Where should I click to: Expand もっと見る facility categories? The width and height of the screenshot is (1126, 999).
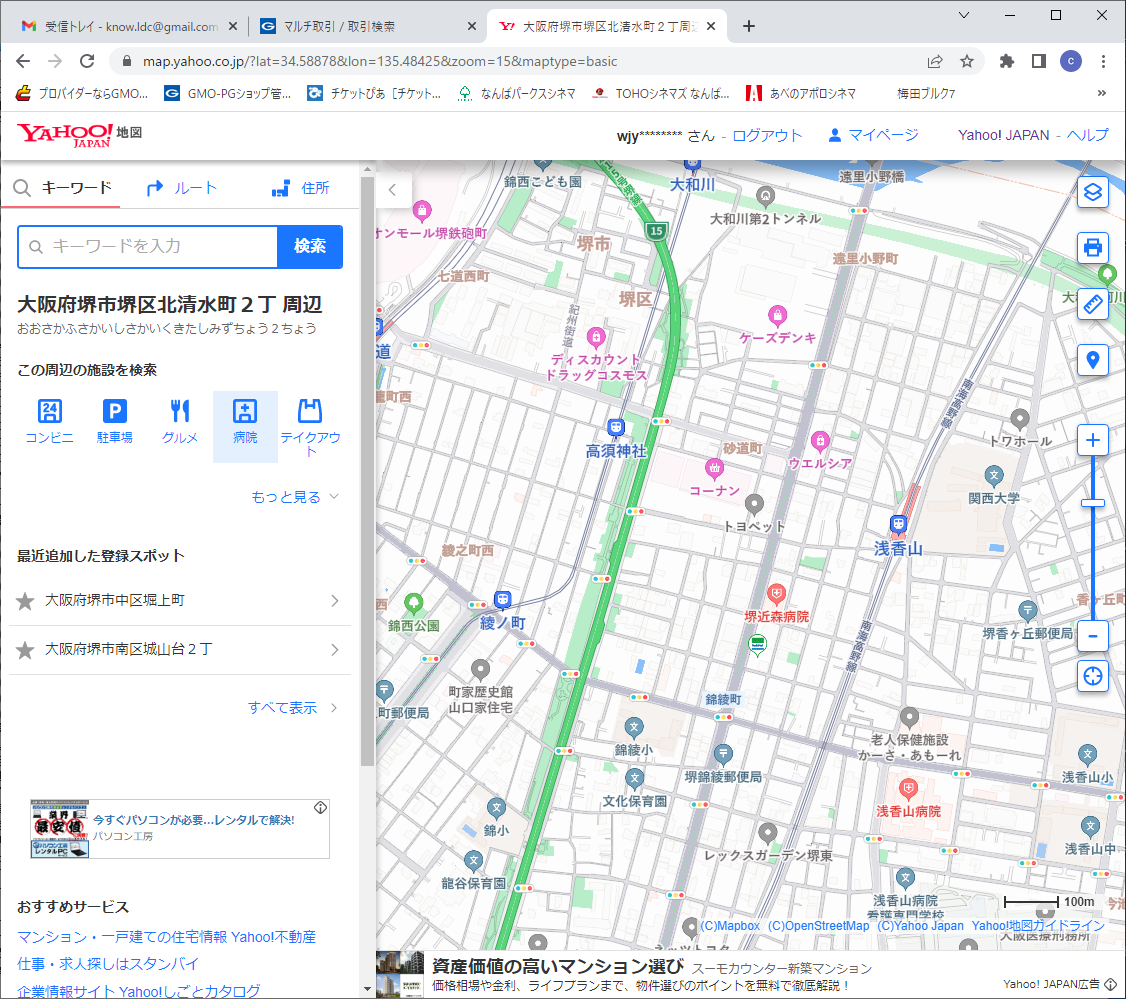click(x=295, y=497)
